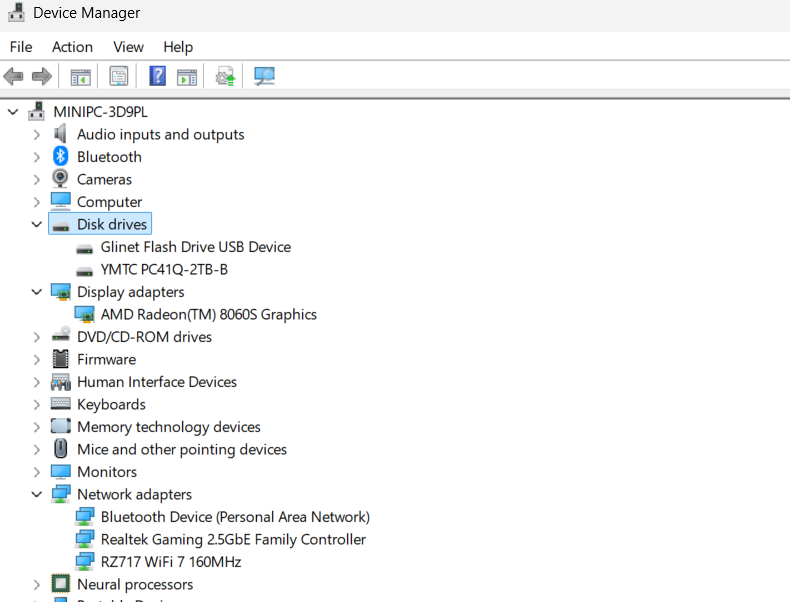The height and width of the screenshot is (602, 790).
Task: Click Show/Hide Console Tree toolbar icon
Action: pyautogui.click(x=81, y=77)
